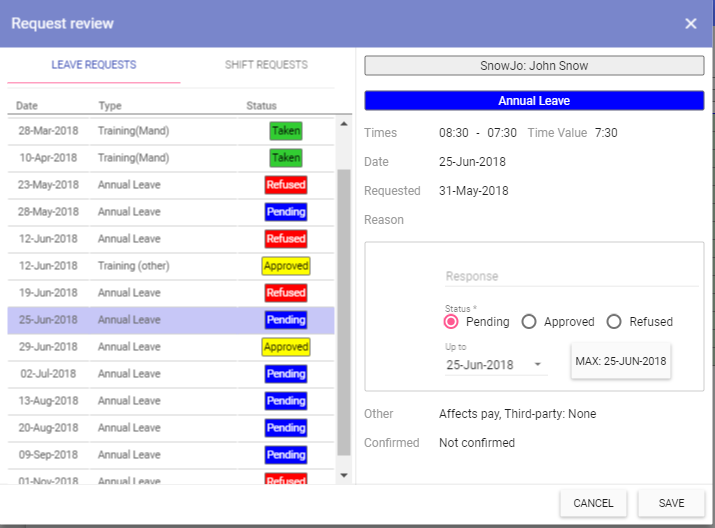The height and width of the screenshot is (528, 715).
Task: Click the MAX: 25-JUN-2018 button
Action: click(620, 361)
